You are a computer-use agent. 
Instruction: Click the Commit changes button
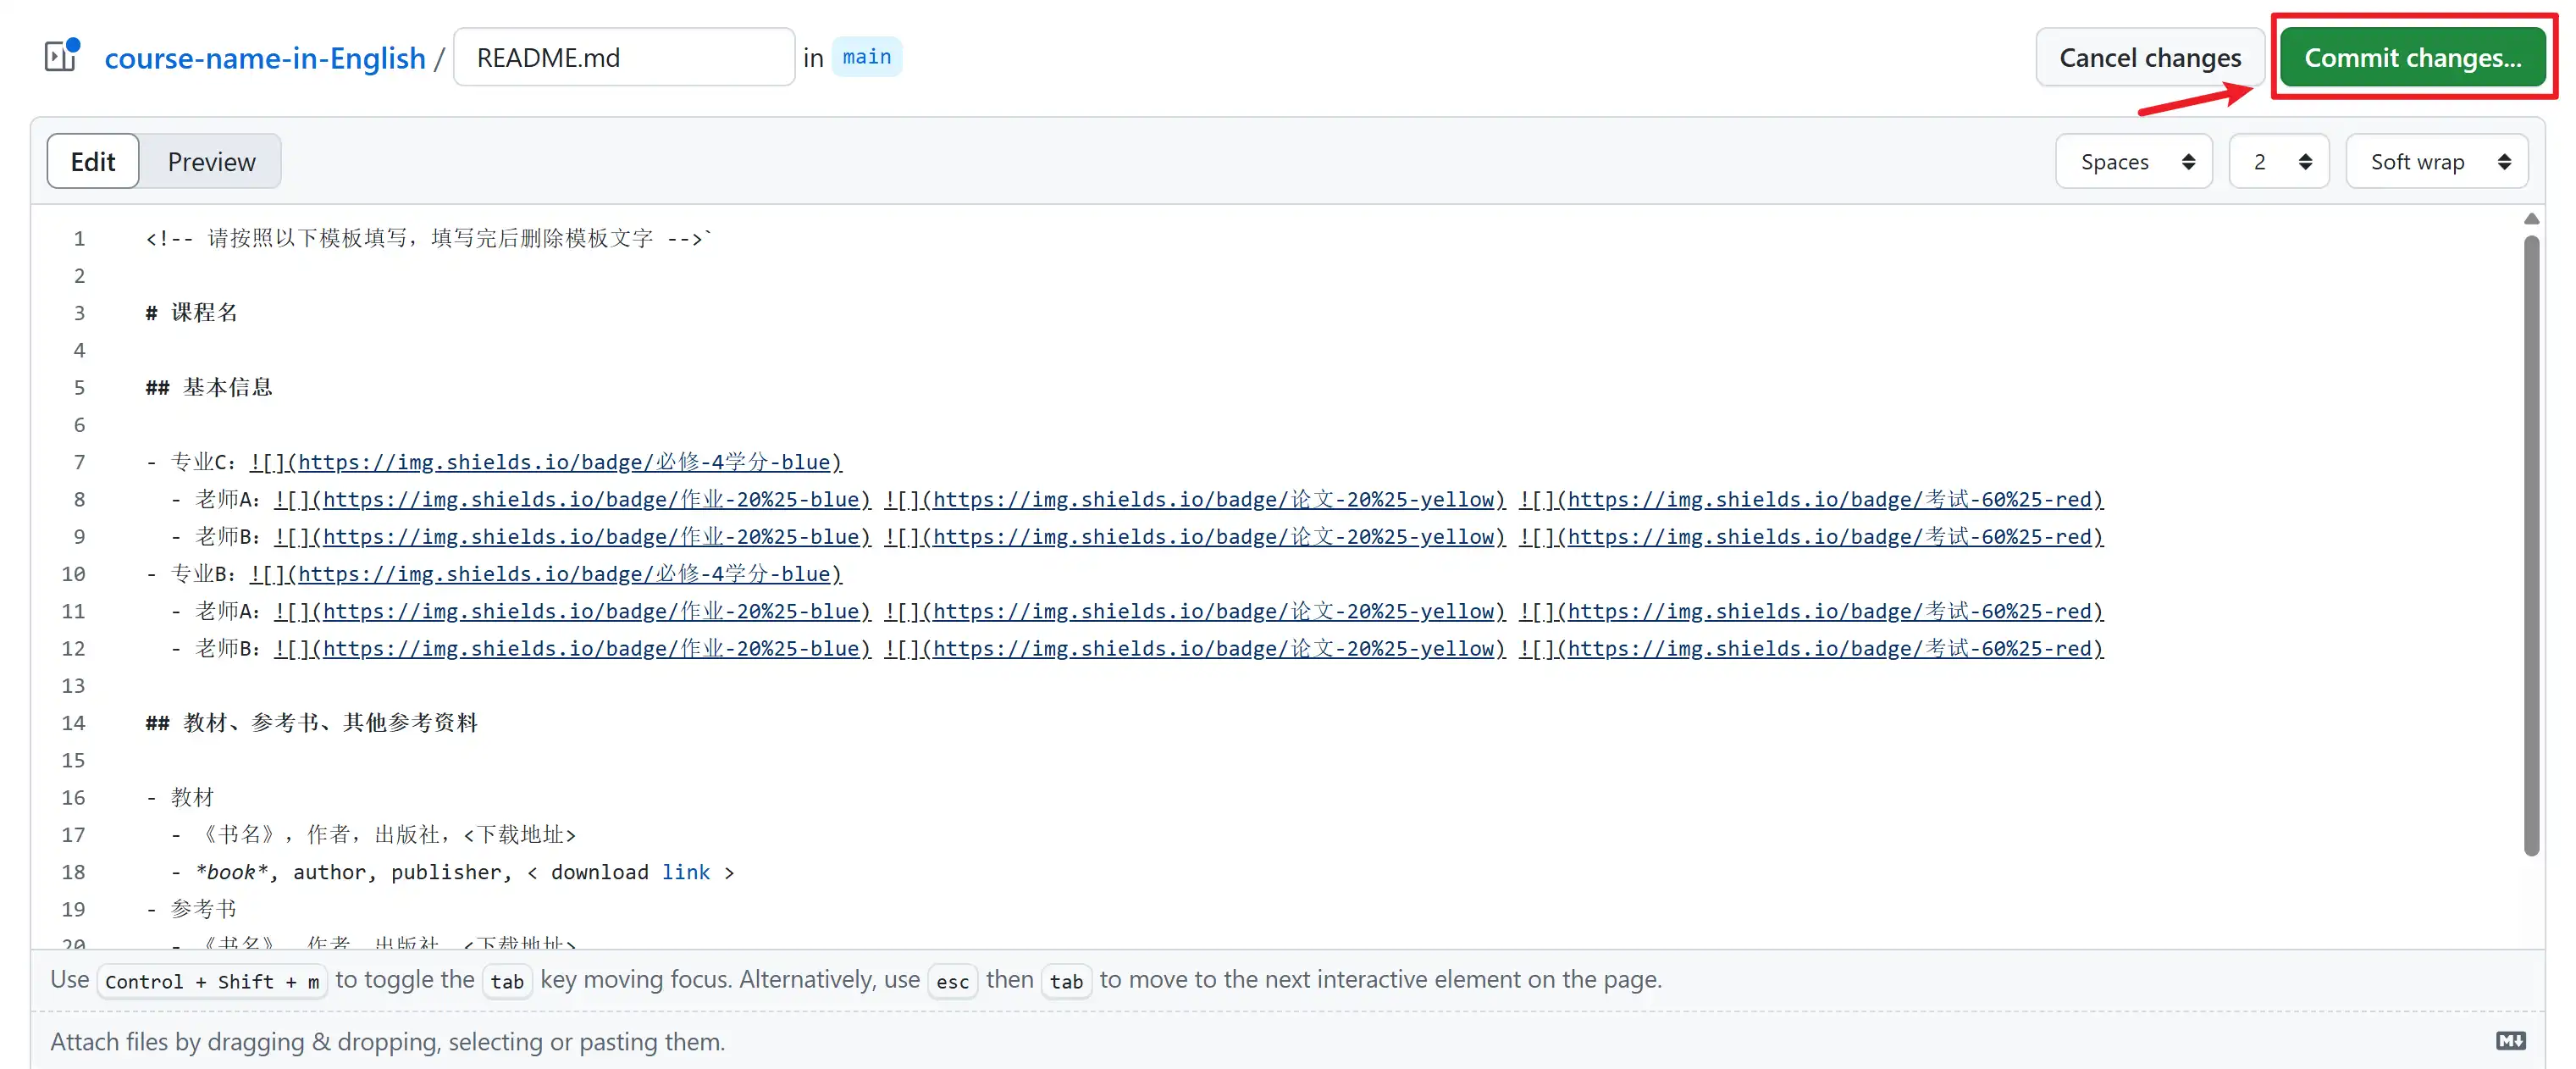click(2413, 57)
